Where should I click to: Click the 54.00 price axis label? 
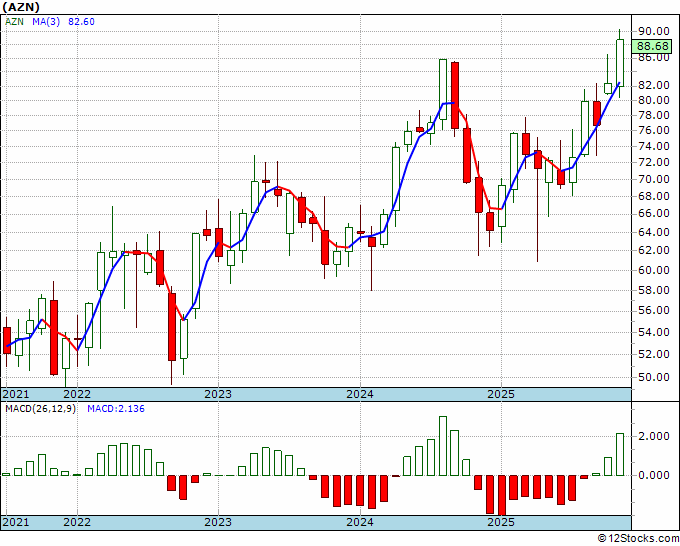coord(653,332)
